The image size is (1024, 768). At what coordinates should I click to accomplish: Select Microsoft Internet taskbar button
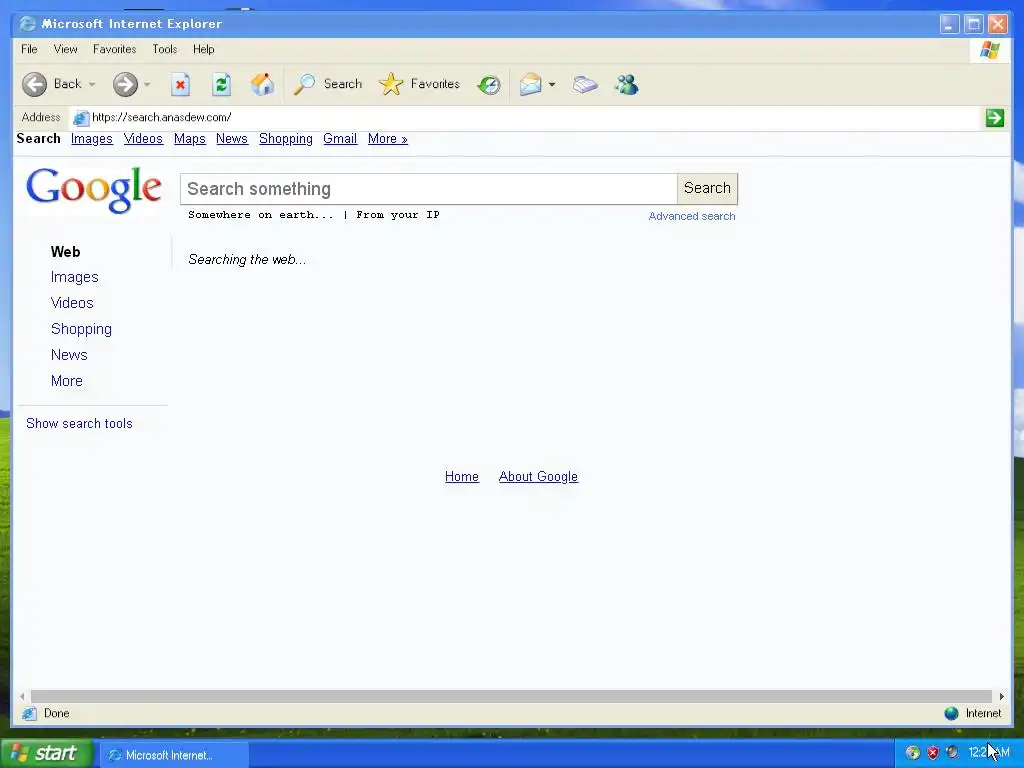click(x=174, y=755)
